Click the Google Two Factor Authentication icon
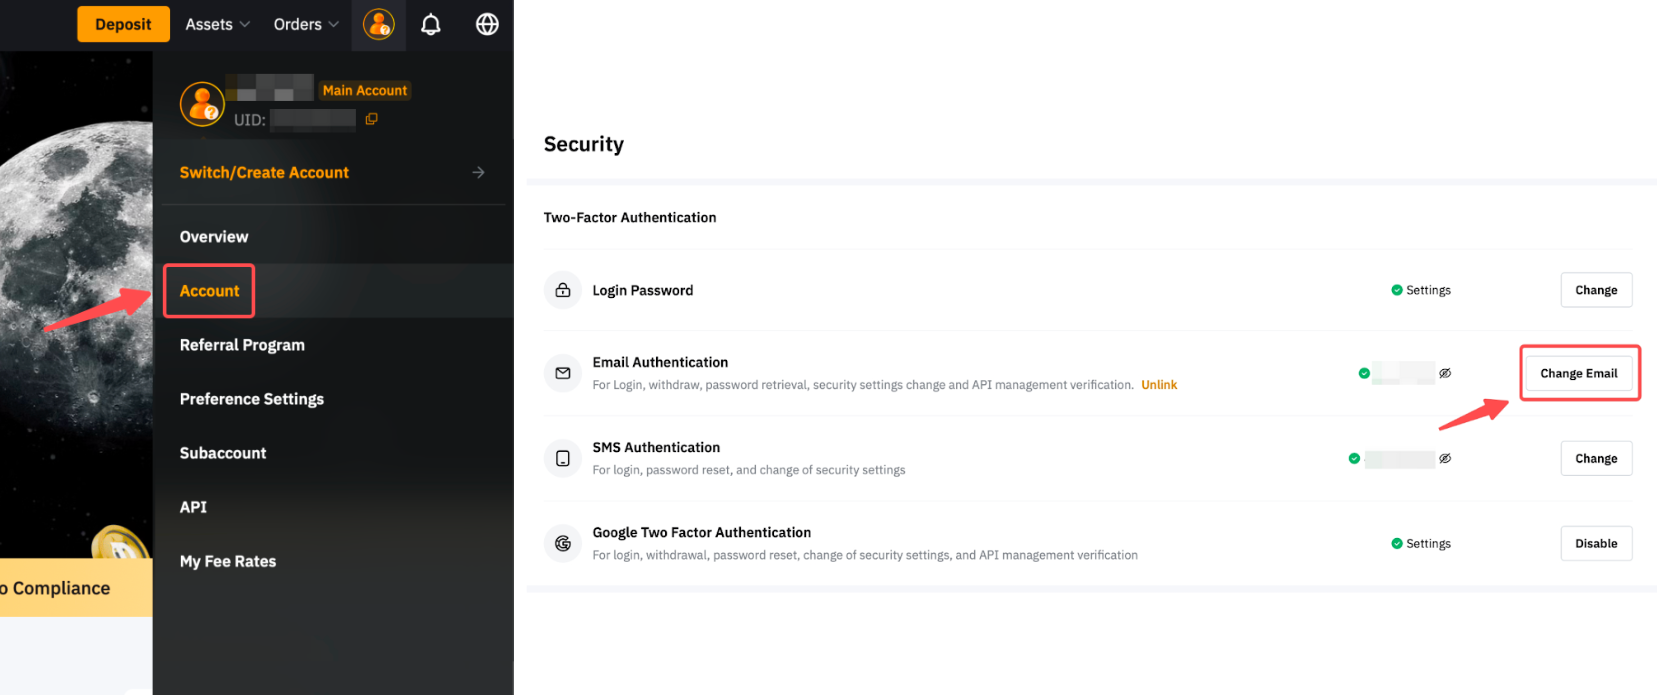The height and width of the screenshot is (695, 1657). click(x=563, y=543)
